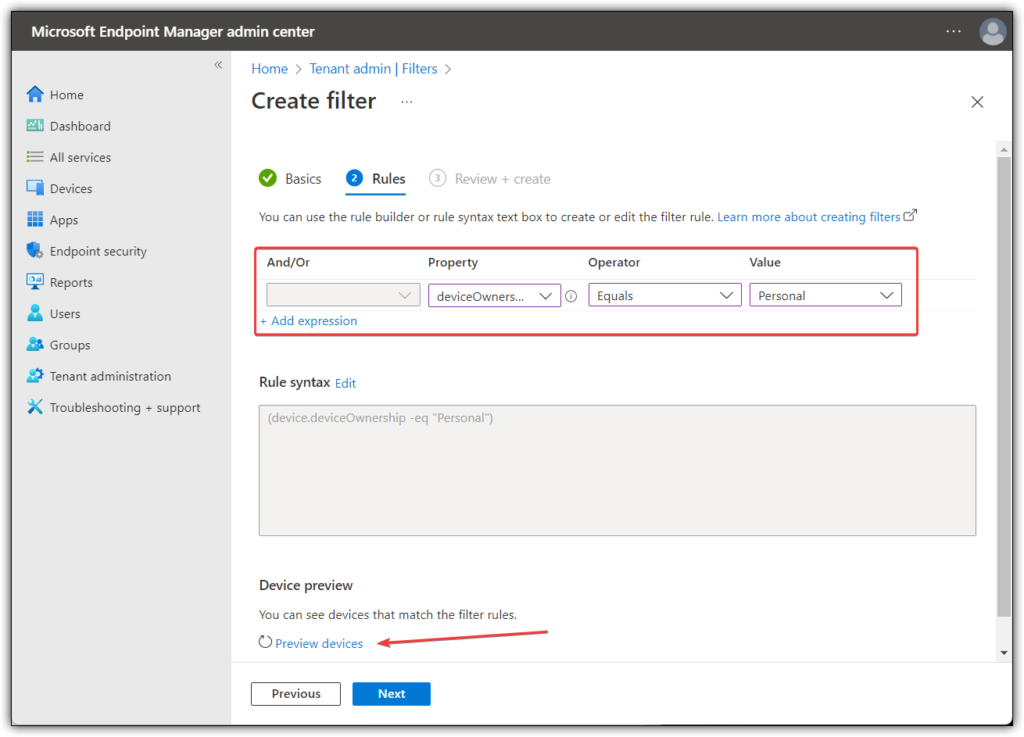Click Edit next to Rule syntax
Screen dimensions: 1024x737
coord(345,383)
